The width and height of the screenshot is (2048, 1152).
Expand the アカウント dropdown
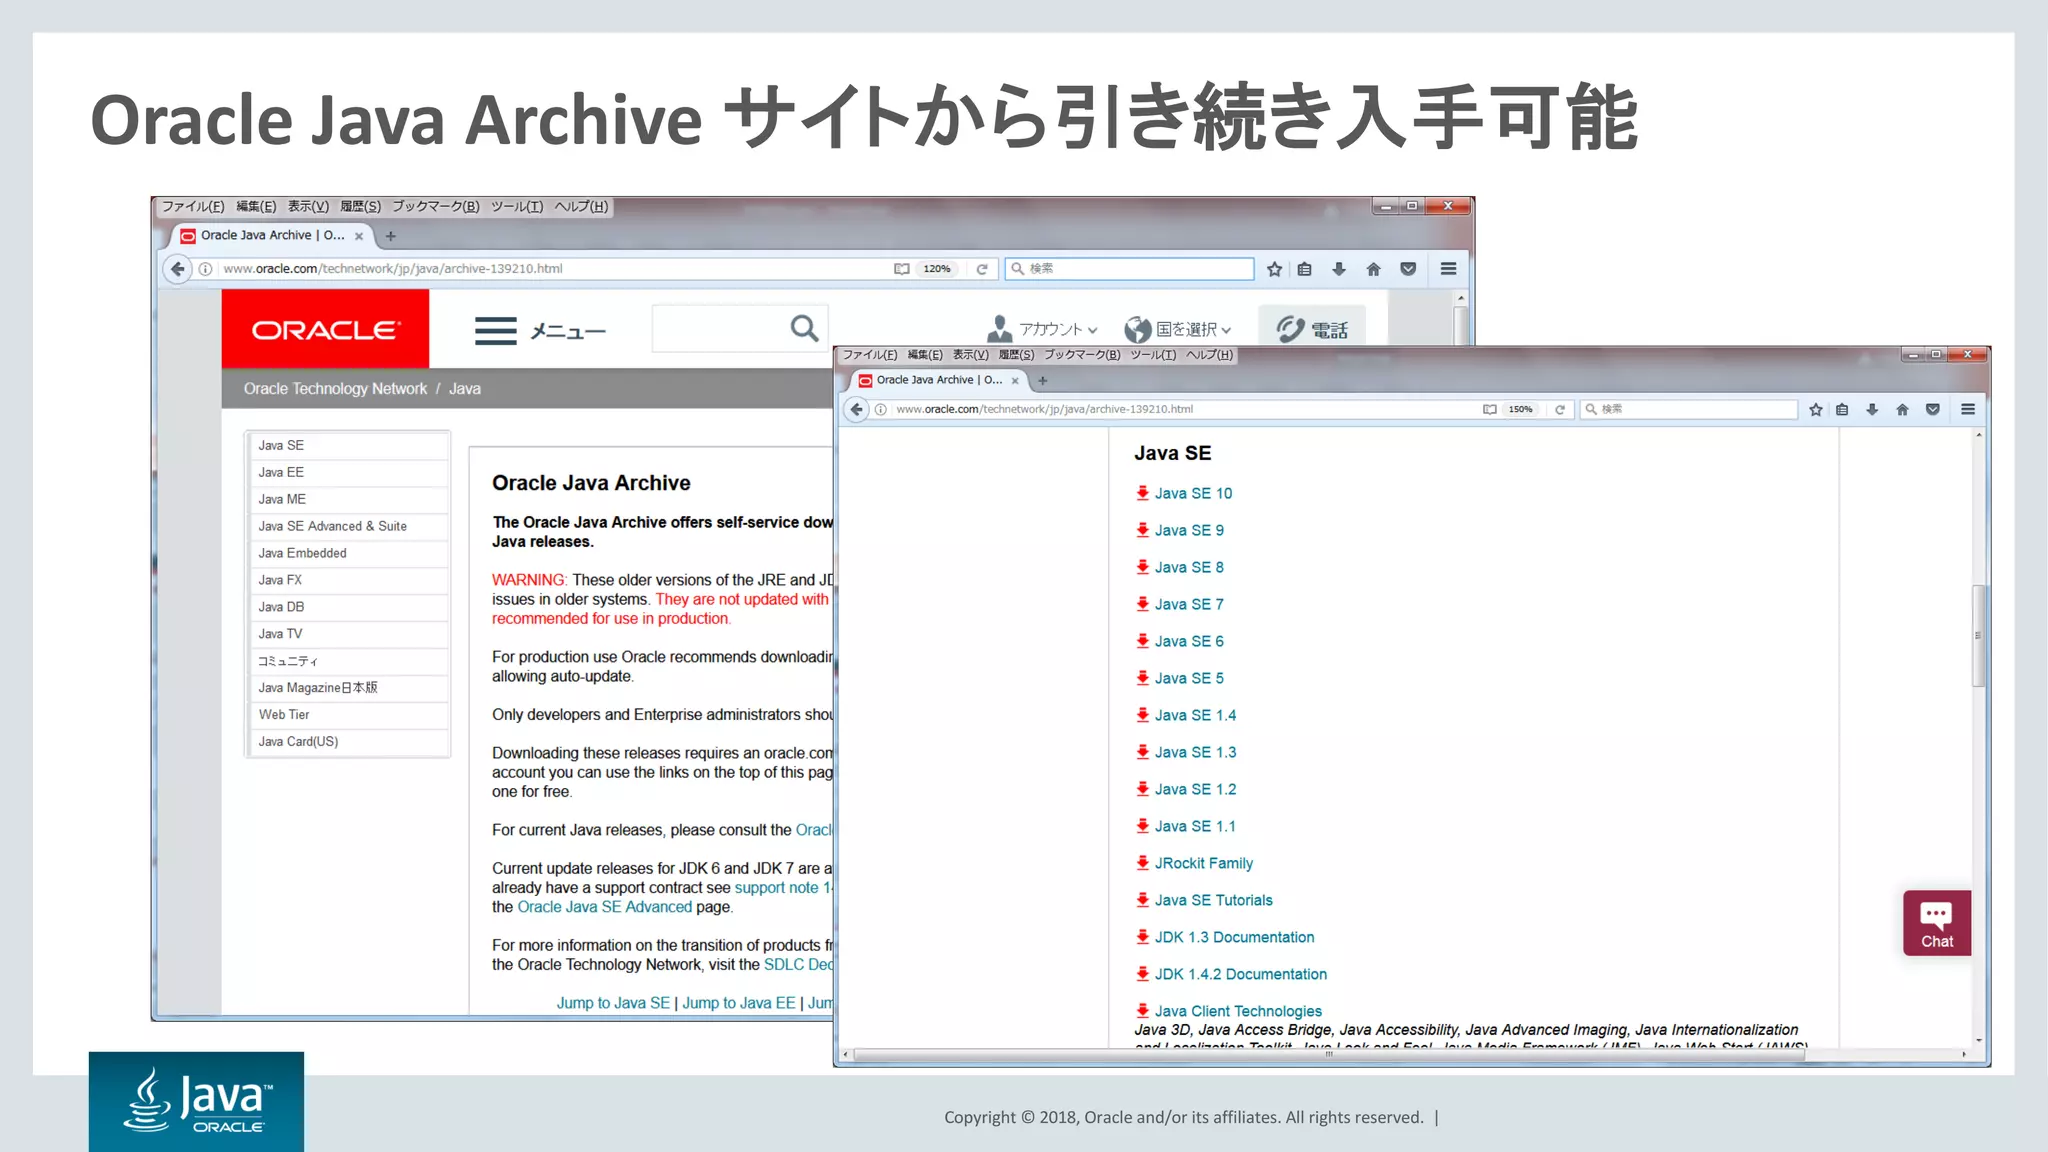tap(1042, 329)
